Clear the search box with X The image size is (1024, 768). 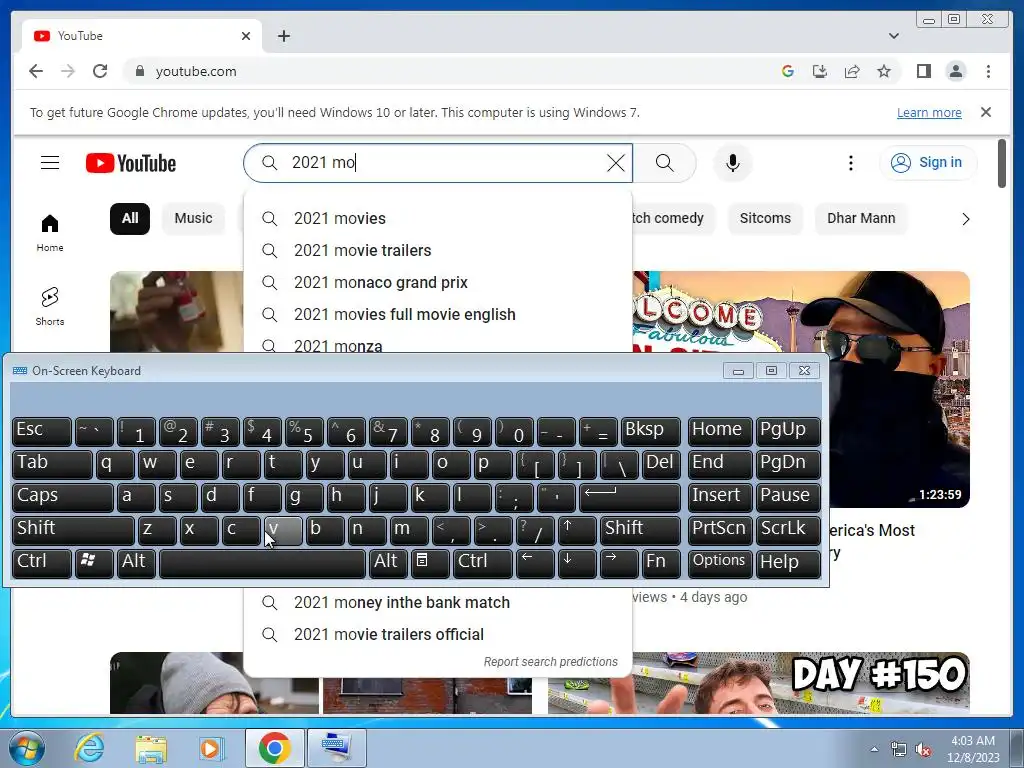pyautogui.click(x=615, y=163)
